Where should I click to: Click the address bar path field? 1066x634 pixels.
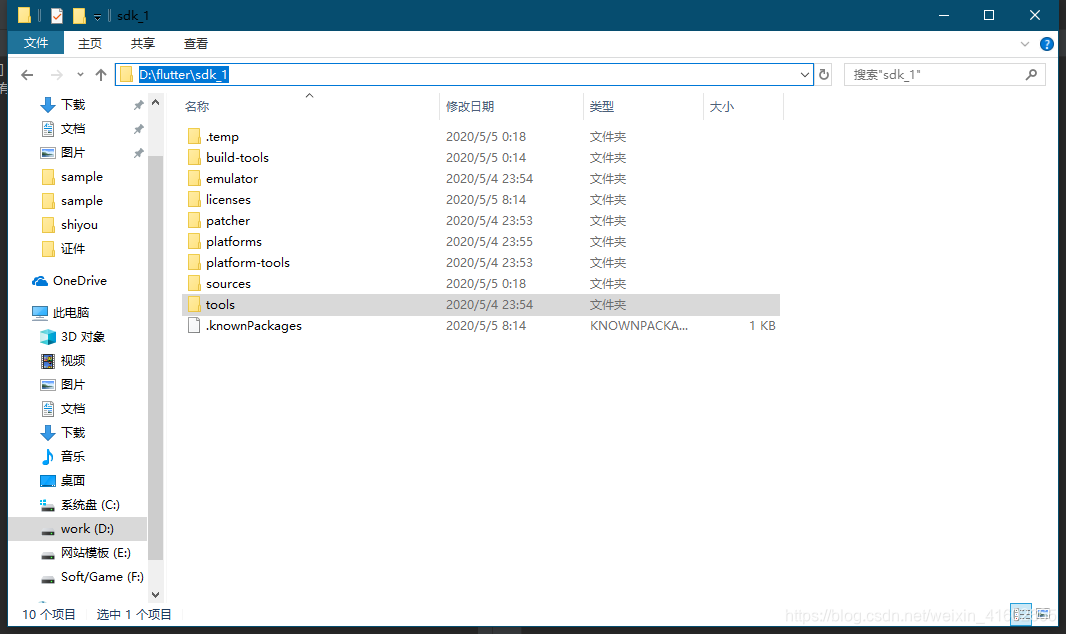click(464, 75)
